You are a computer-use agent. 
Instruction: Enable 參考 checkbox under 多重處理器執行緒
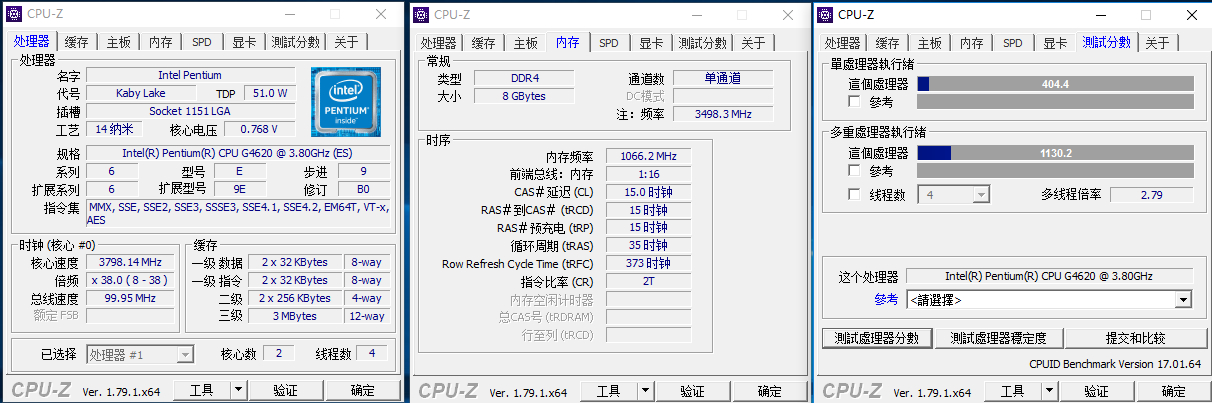pos(854,171)
